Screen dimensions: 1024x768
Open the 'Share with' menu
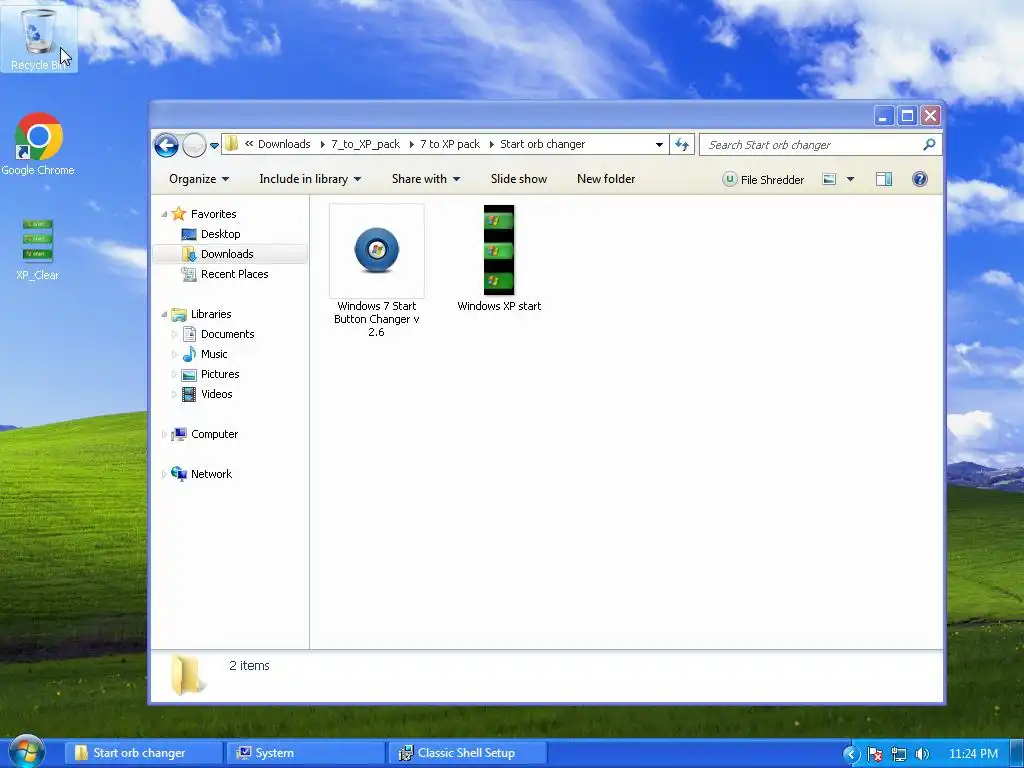[426, 179]
